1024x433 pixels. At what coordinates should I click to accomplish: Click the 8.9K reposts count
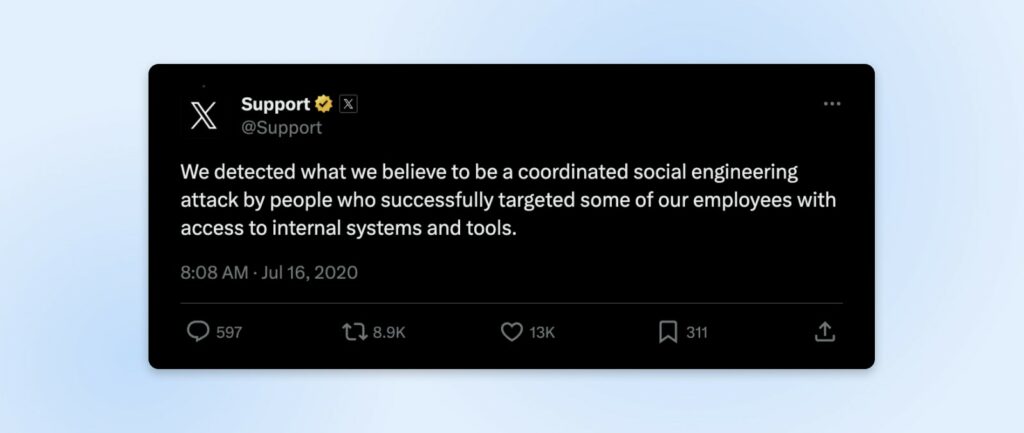pyautogui.click(x=389, y=333)
